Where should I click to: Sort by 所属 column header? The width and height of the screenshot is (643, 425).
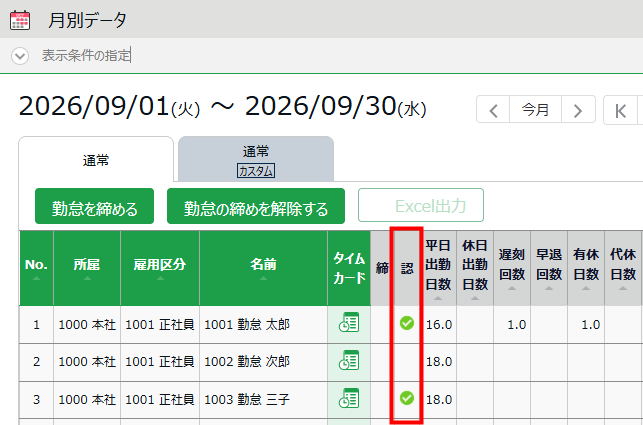[x=87, y=268]
